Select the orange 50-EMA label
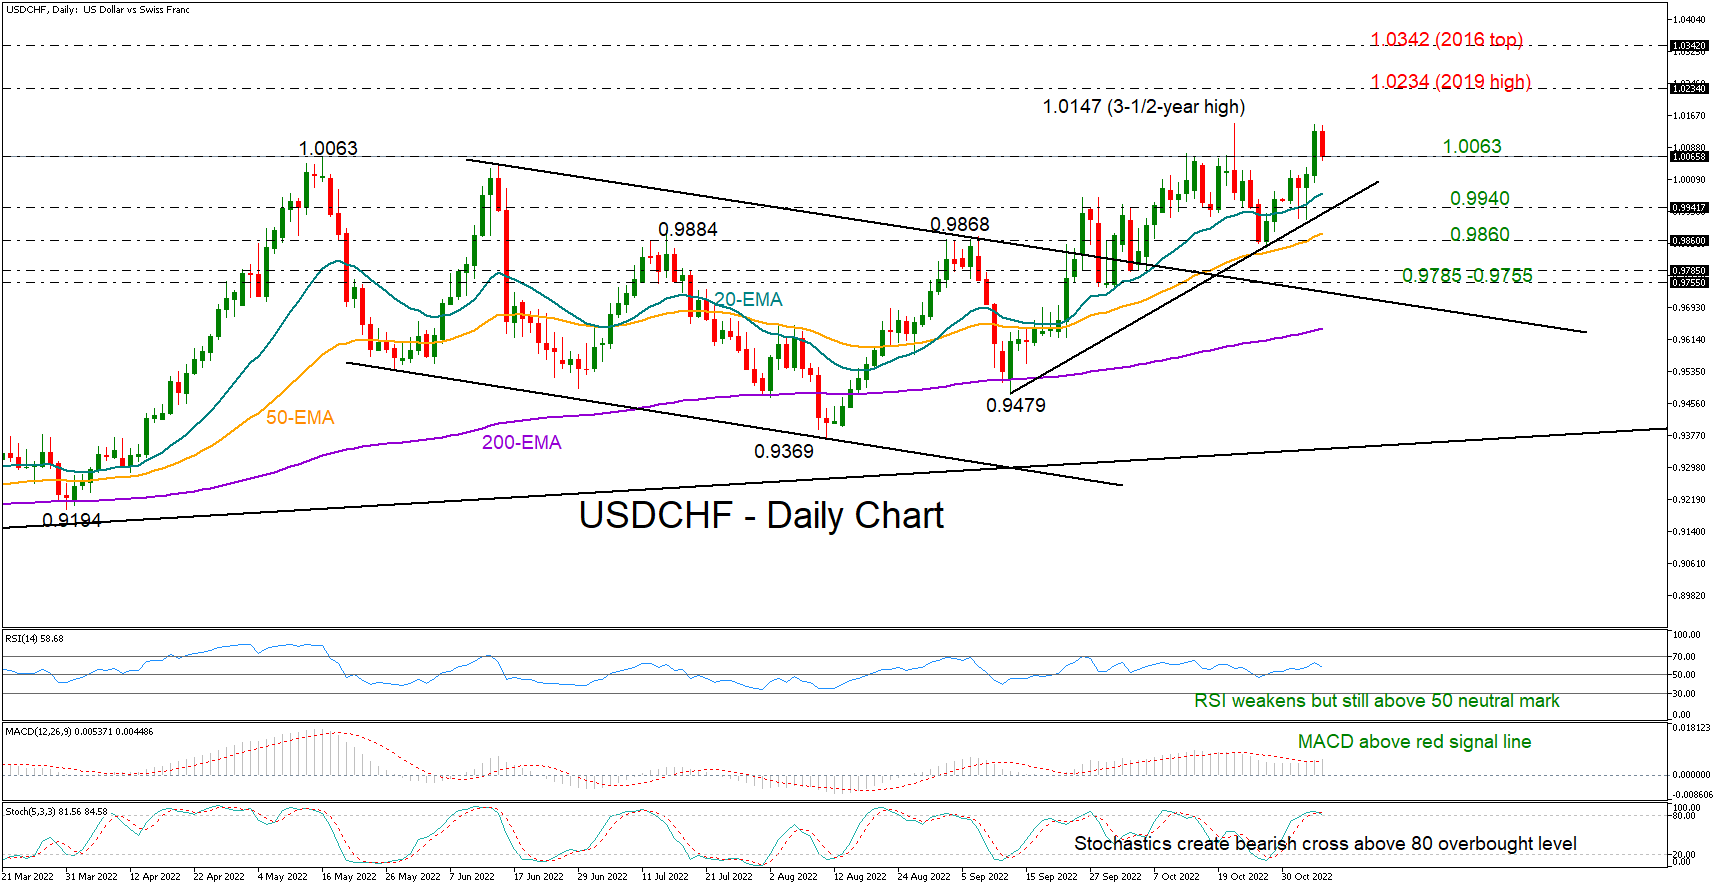Viewport: 1720px width, 888px height. click(300, 418)
